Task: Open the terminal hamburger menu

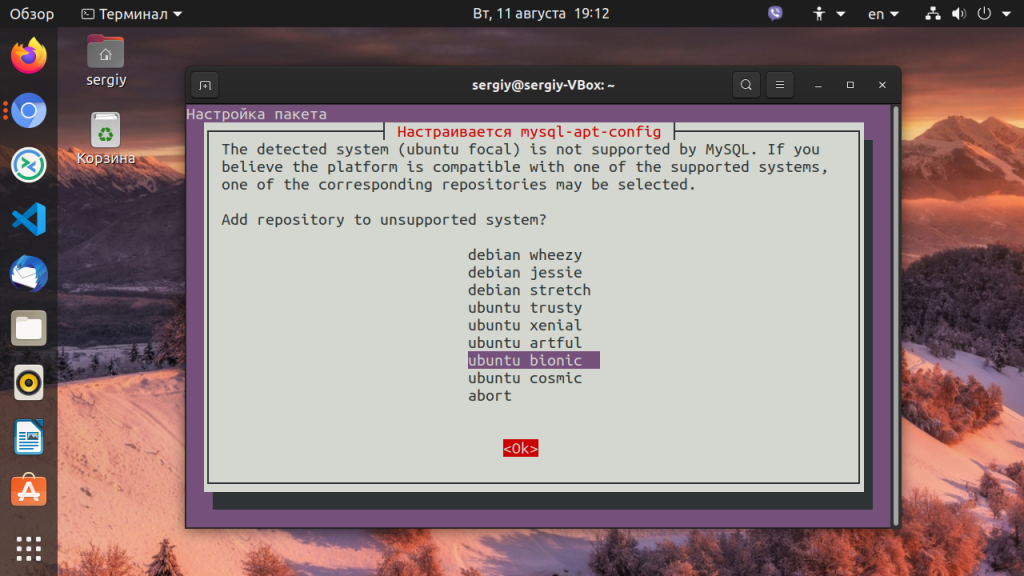Action: point(780,85)
